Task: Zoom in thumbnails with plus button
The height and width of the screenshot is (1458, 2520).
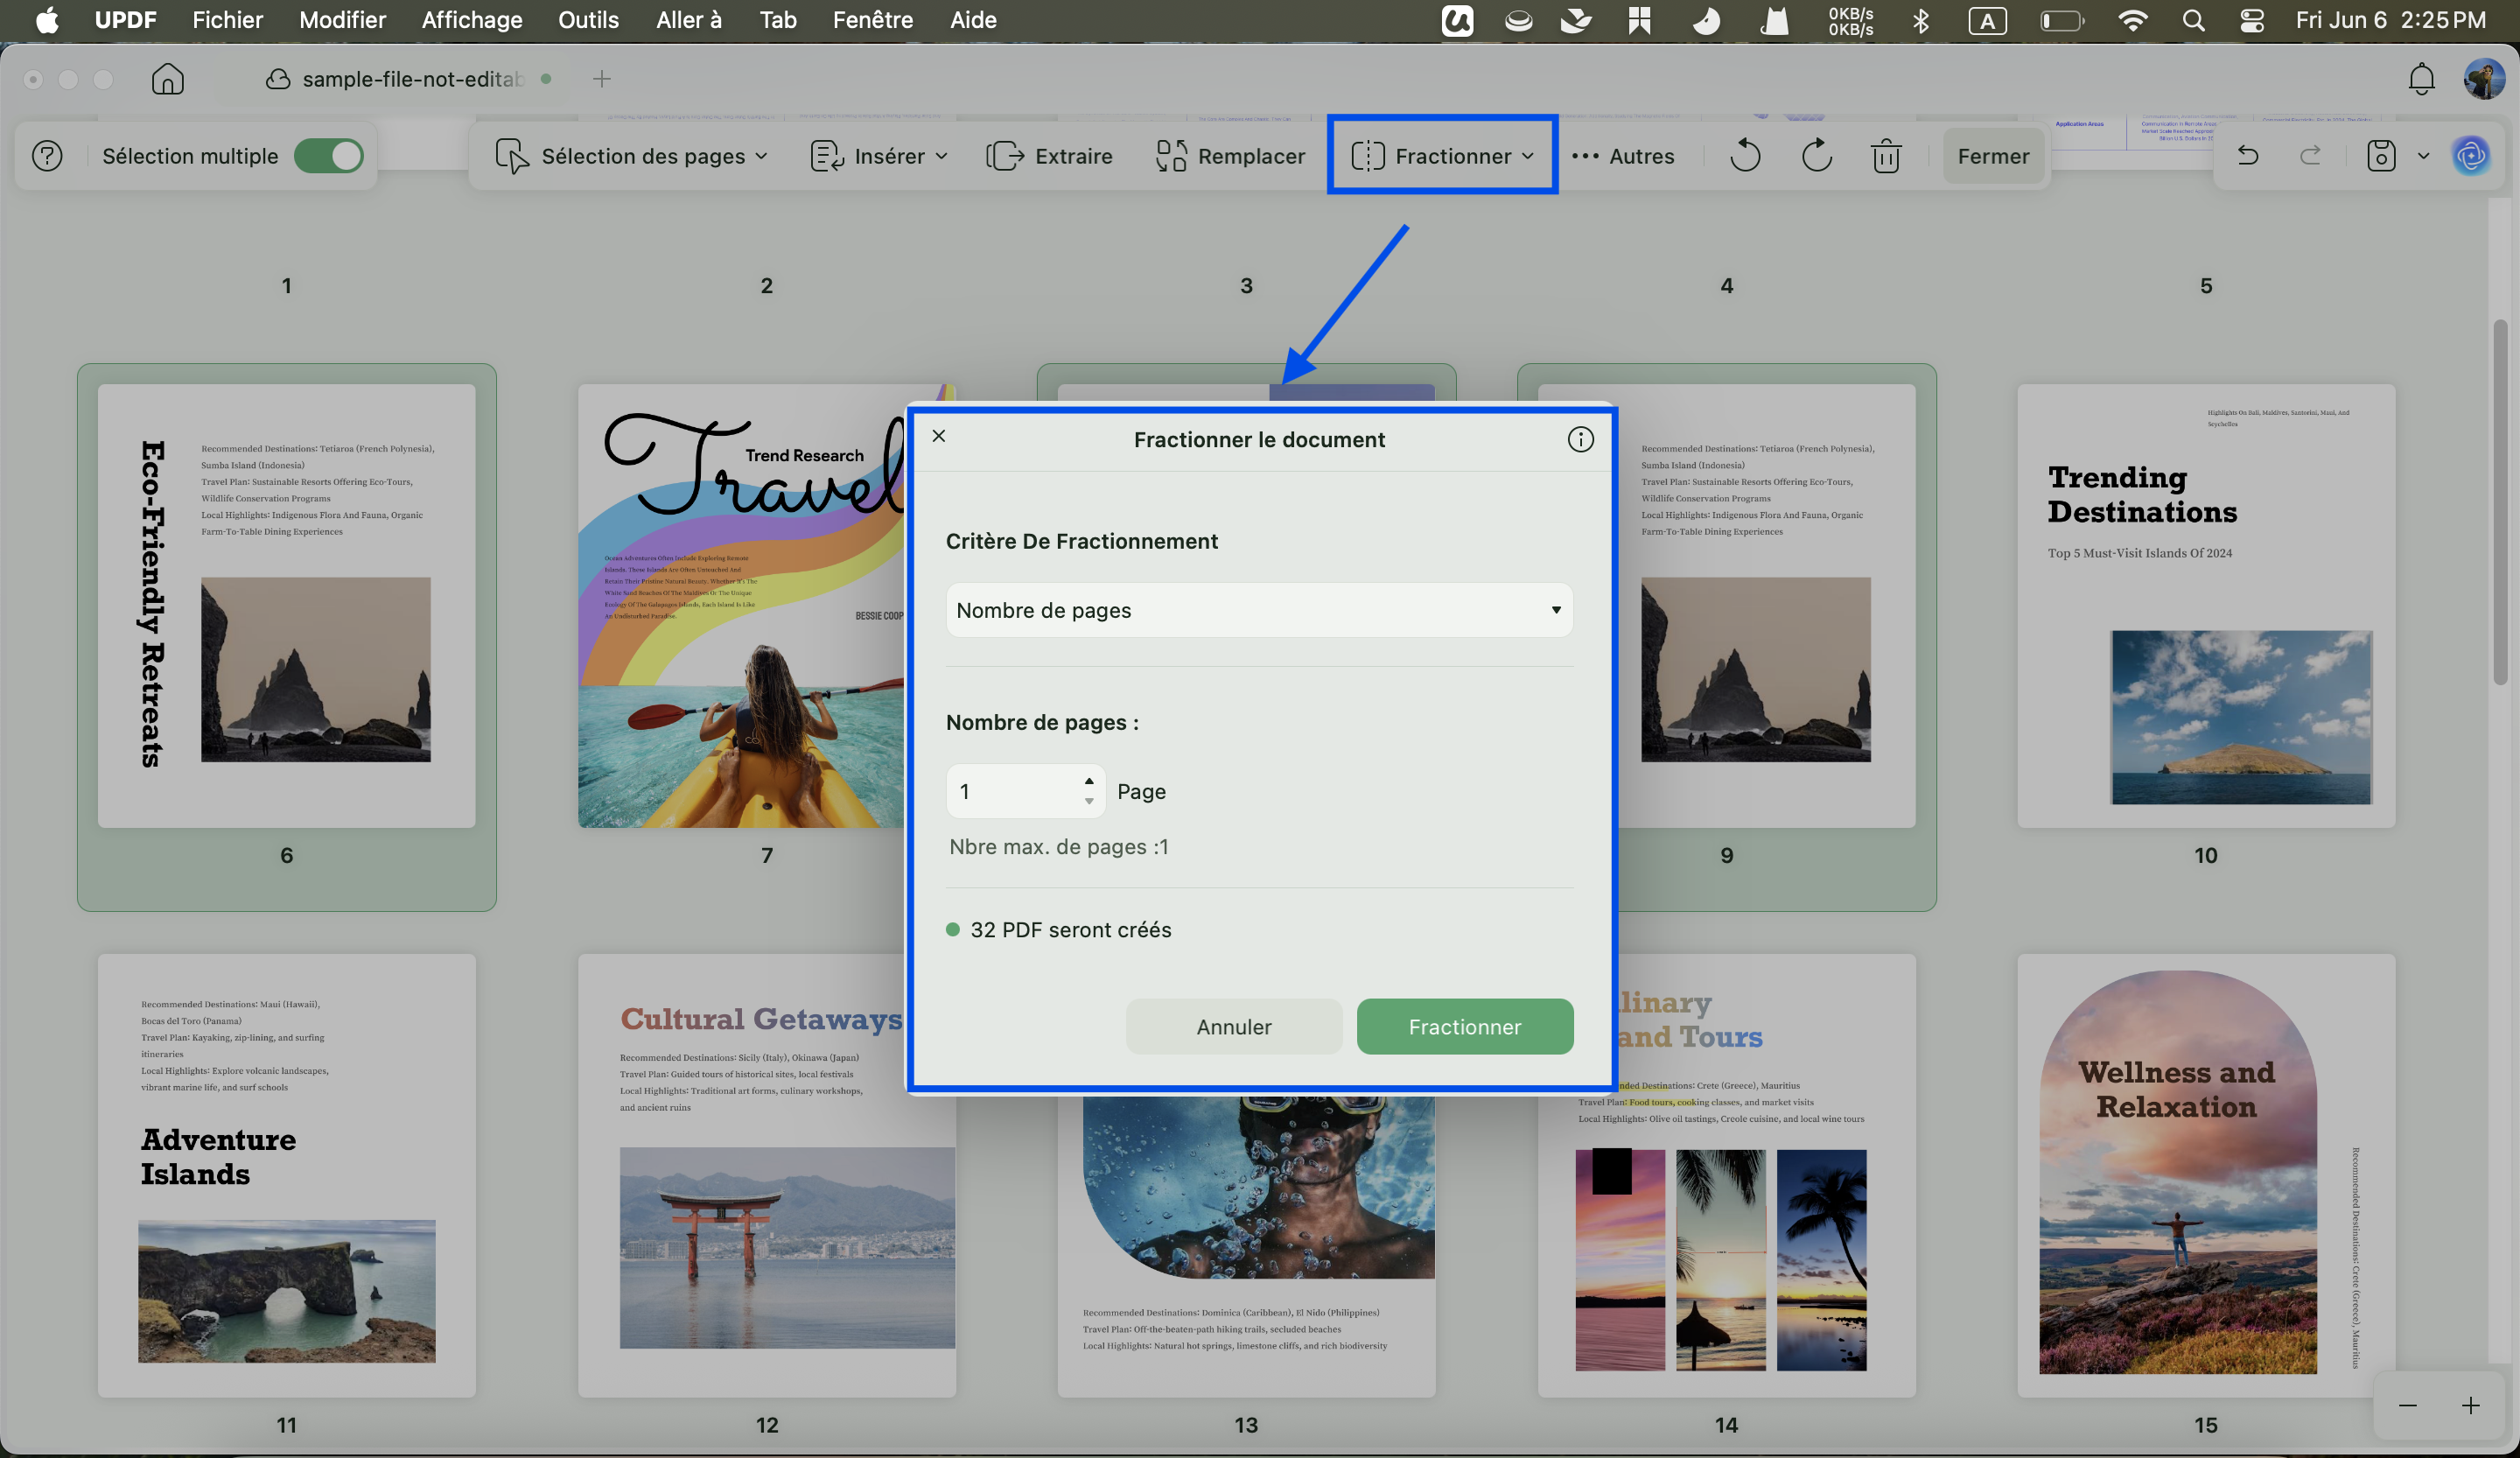Action: click(x=2470, y=1406)
